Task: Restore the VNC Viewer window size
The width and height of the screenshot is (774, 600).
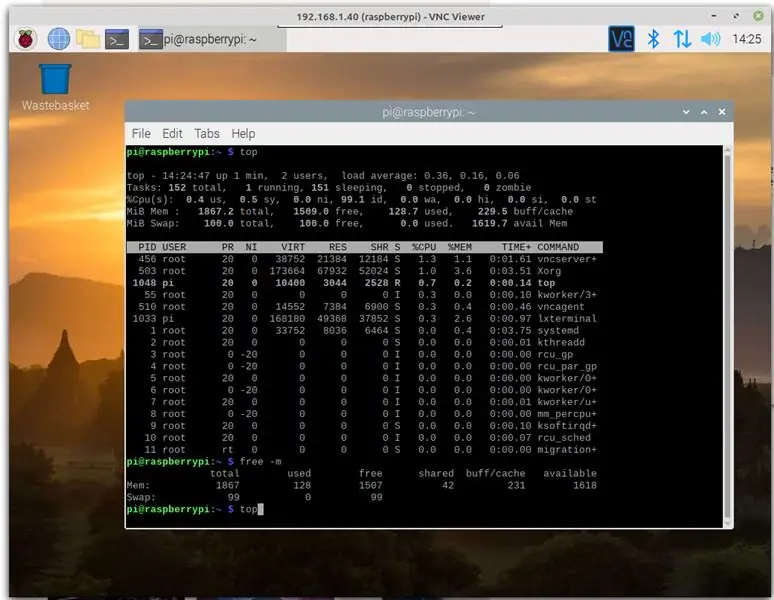Action: click(x=736, y=16)
